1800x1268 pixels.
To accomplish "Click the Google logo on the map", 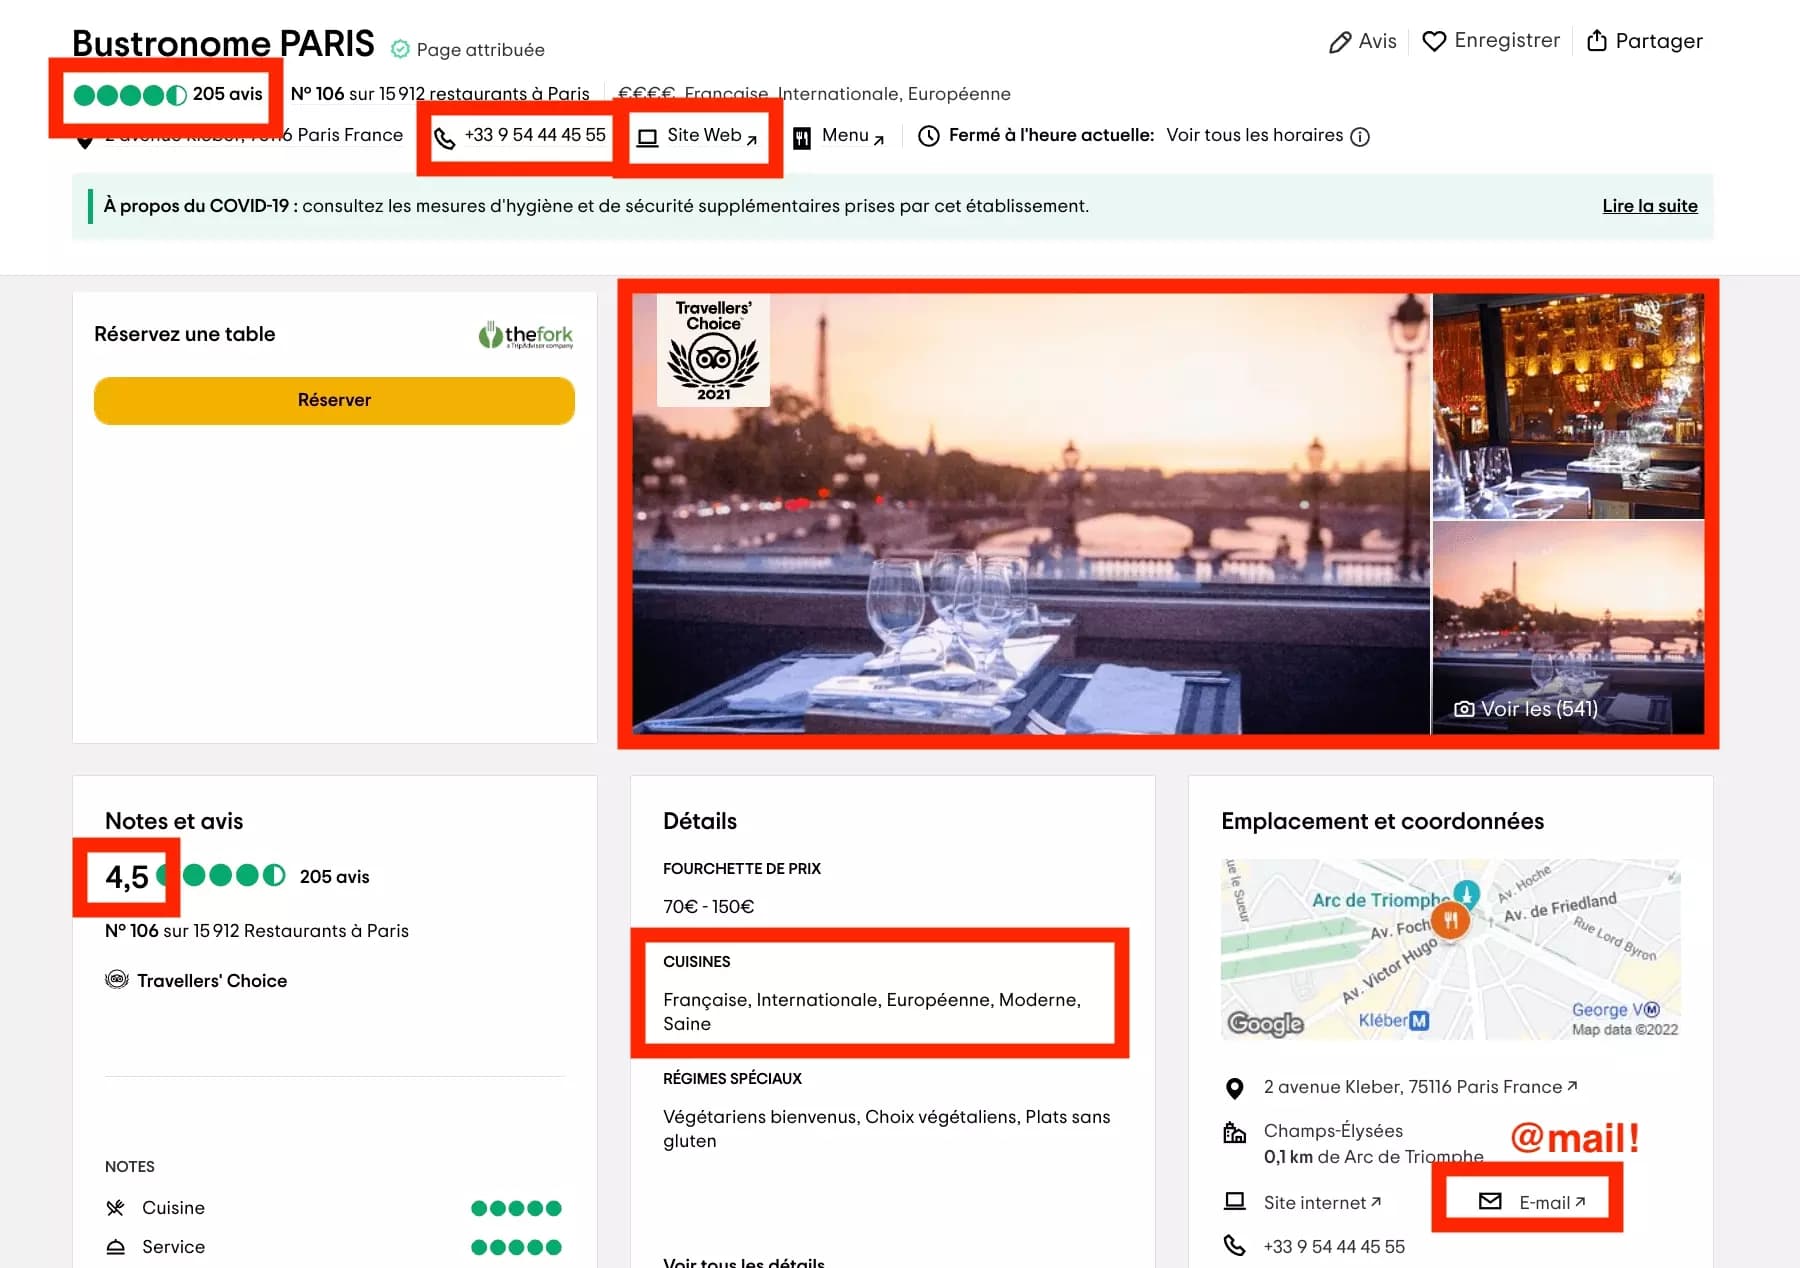I will [x=1265, y=1023].
